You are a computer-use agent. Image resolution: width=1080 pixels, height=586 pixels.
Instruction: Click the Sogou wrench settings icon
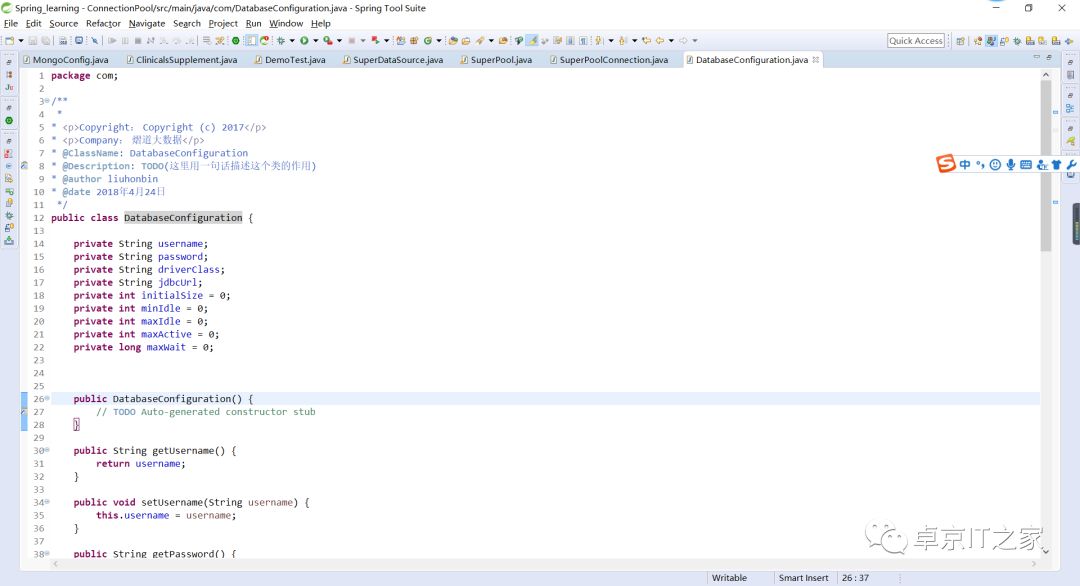pyautogui.click(x=1071, y=165)
